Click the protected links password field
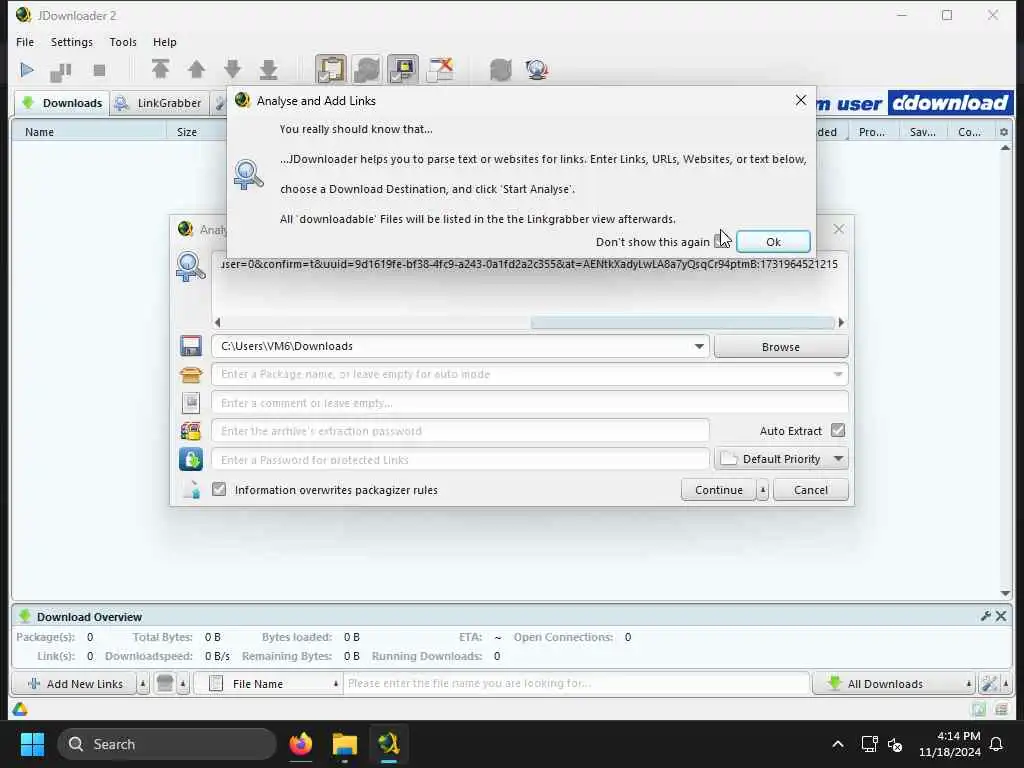1024x768 pixels. (460, 460)
